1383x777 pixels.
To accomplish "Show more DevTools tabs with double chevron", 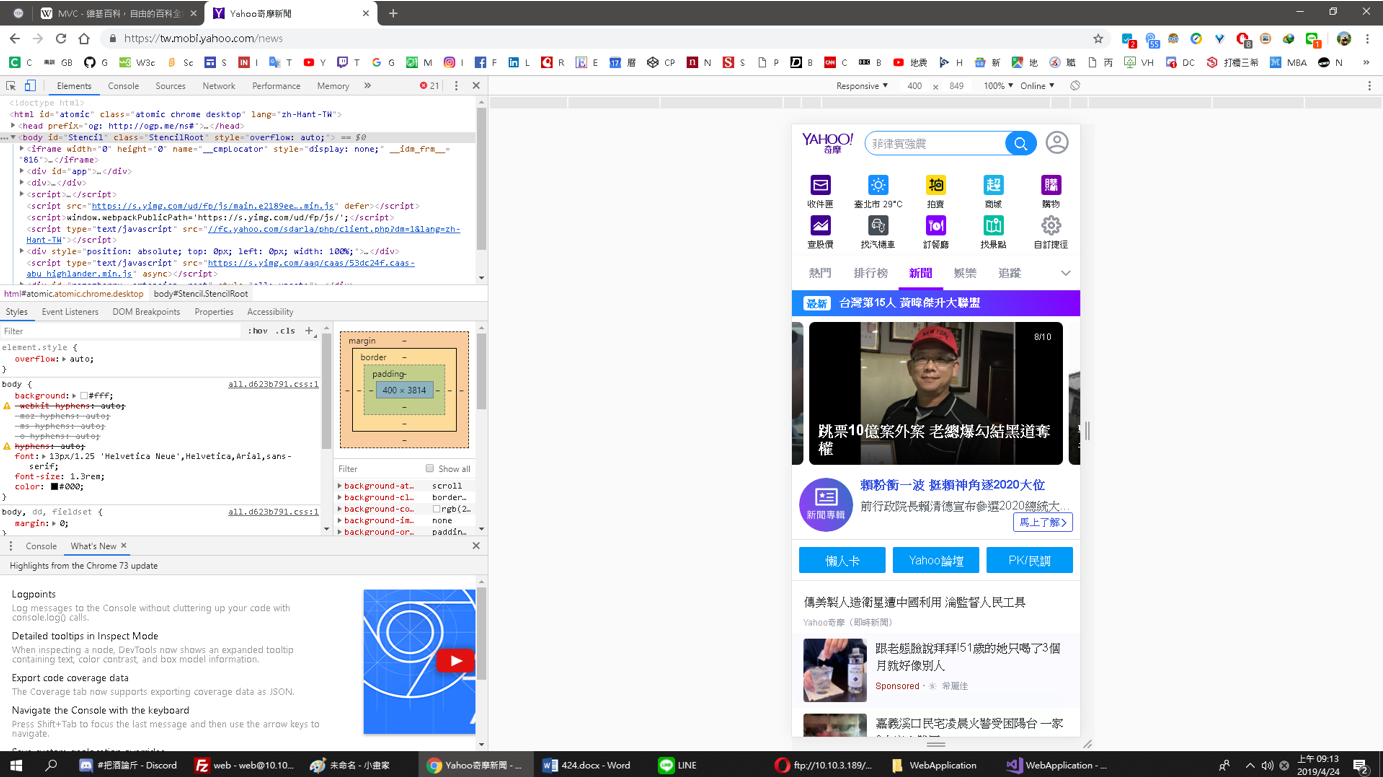I will pos(368,86).
